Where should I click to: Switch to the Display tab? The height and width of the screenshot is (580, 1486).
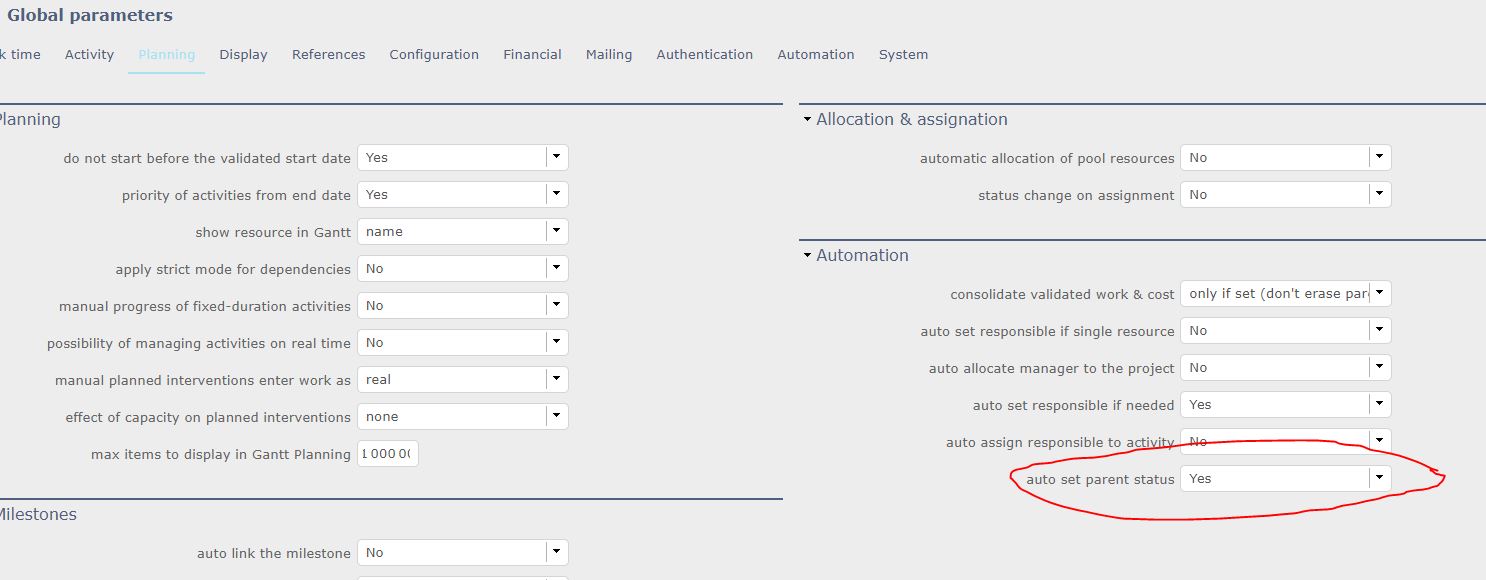click(243, 55)
